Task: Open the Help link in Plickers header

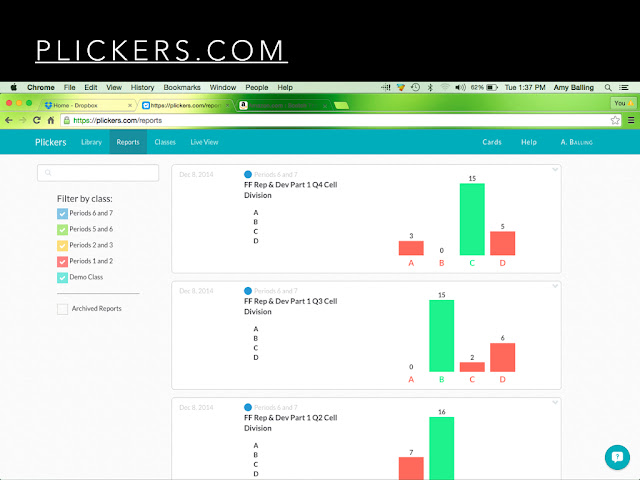Action: pyautogui.click(x=529, y=142)
